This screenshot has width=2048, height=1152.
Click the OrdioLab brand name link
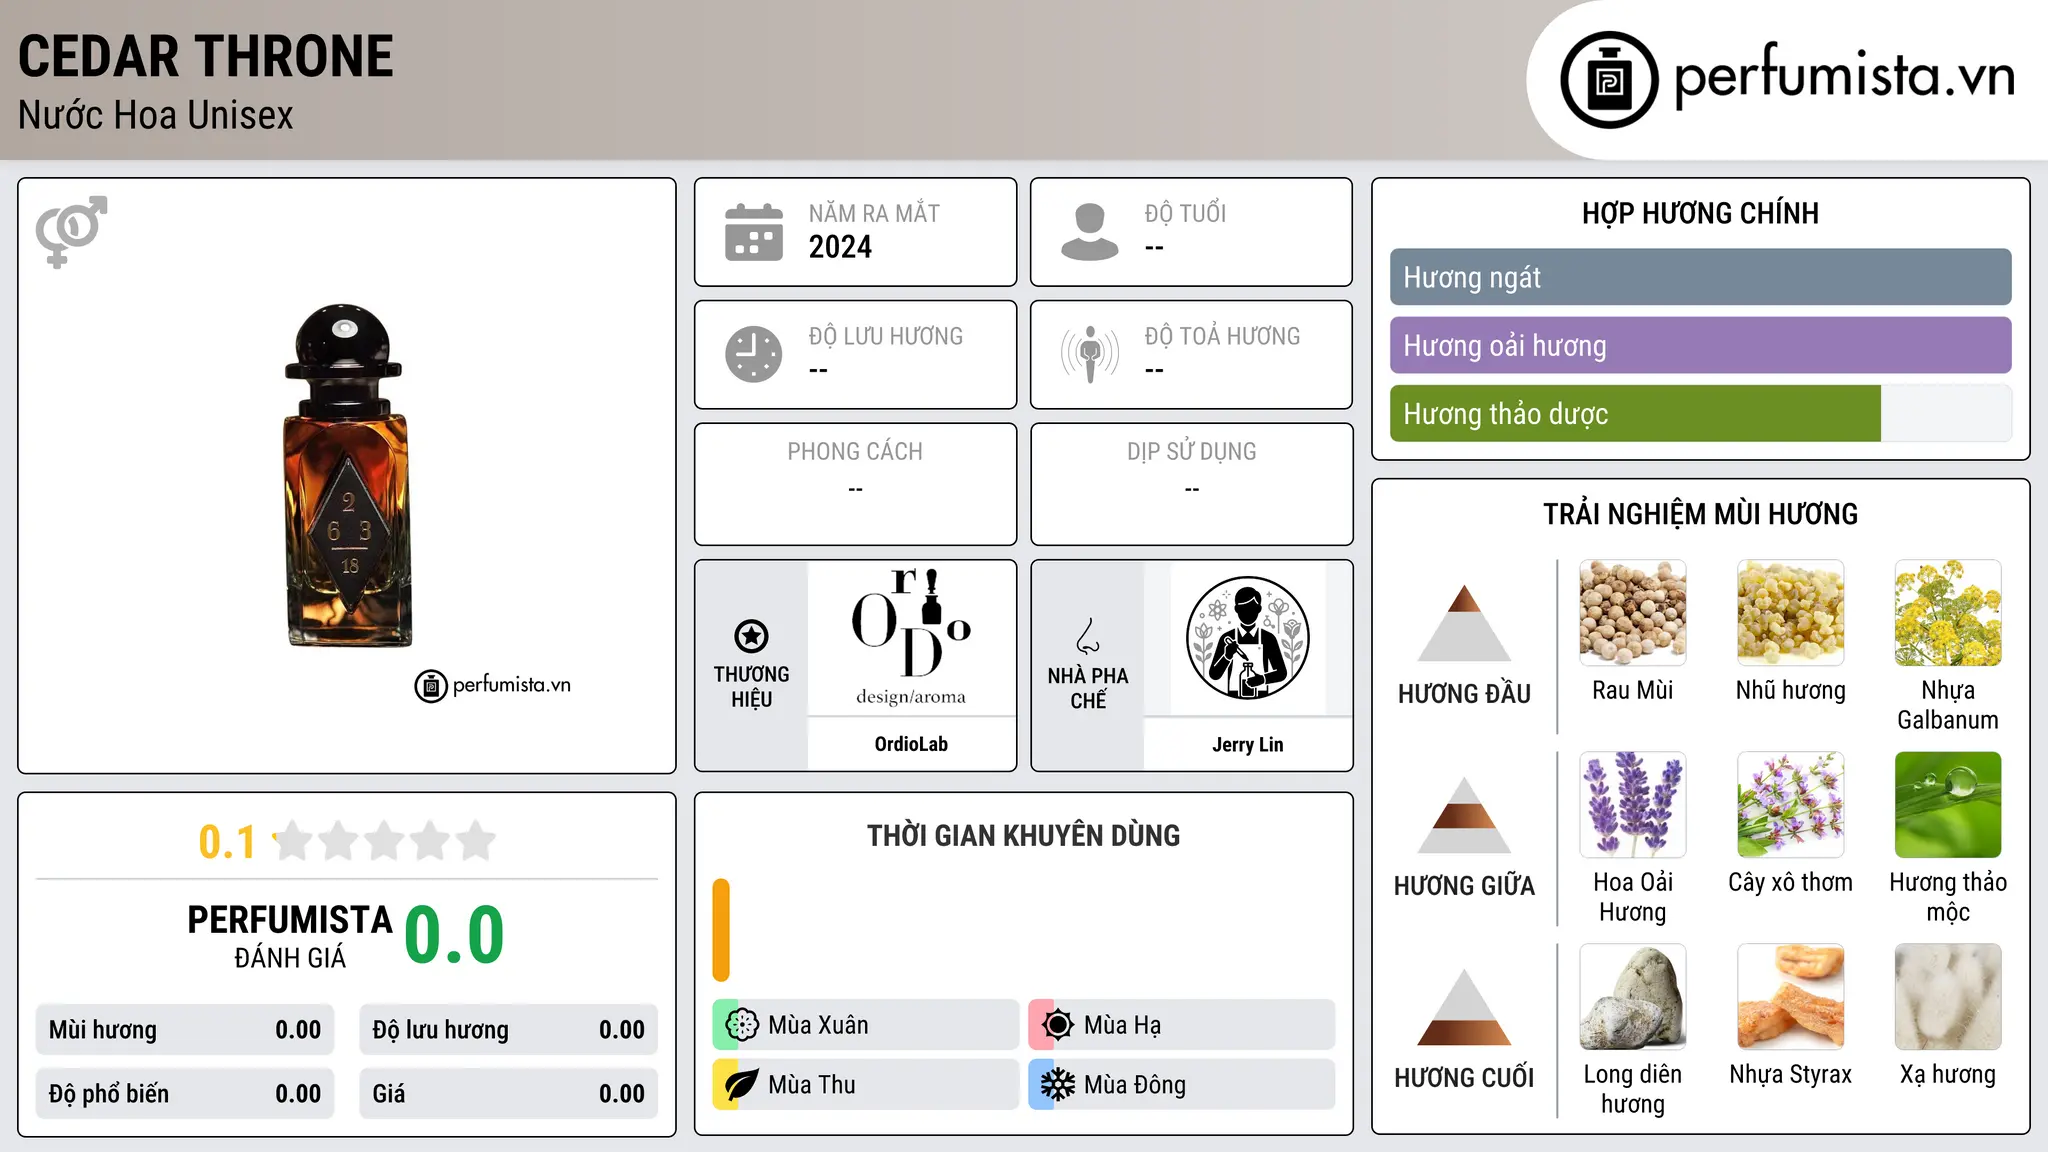(x=911, y=744)
